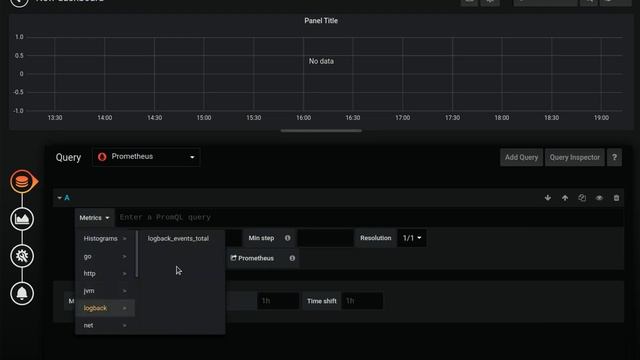Click the Resolution label

point(376,238)
